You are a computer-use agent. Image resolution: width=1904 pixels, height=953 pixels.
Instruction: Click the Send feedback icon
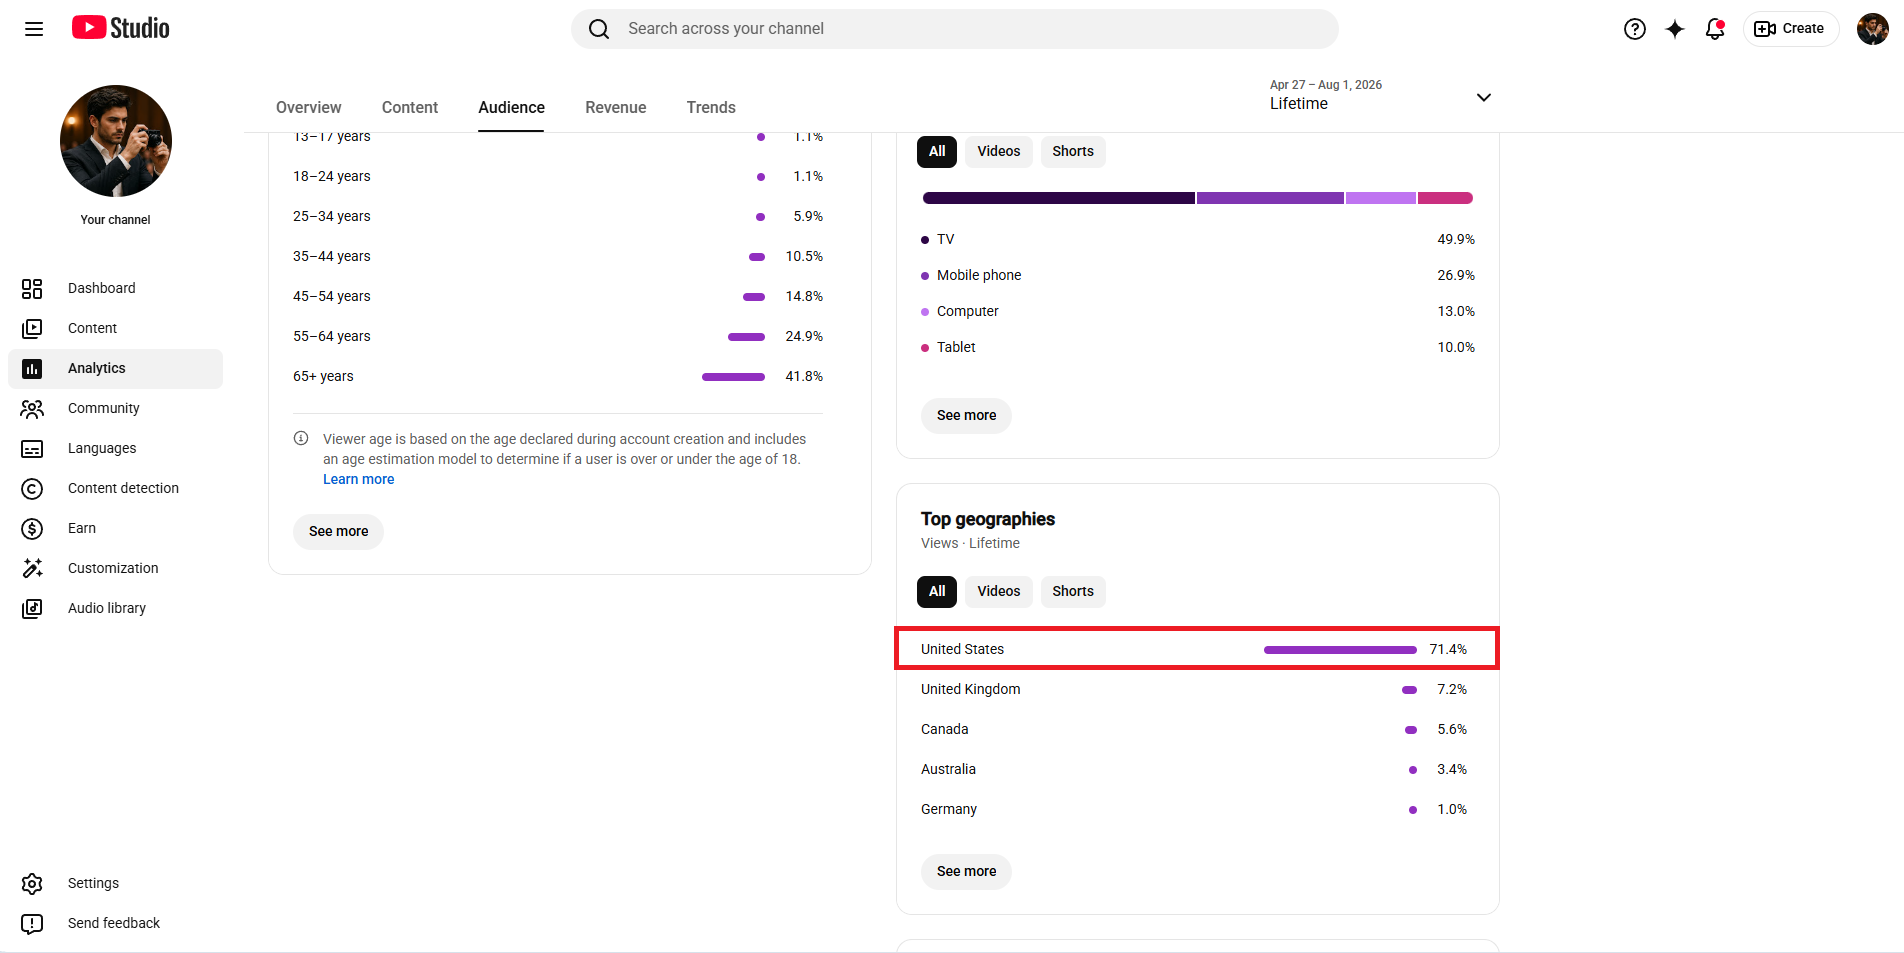click(32, 924)
